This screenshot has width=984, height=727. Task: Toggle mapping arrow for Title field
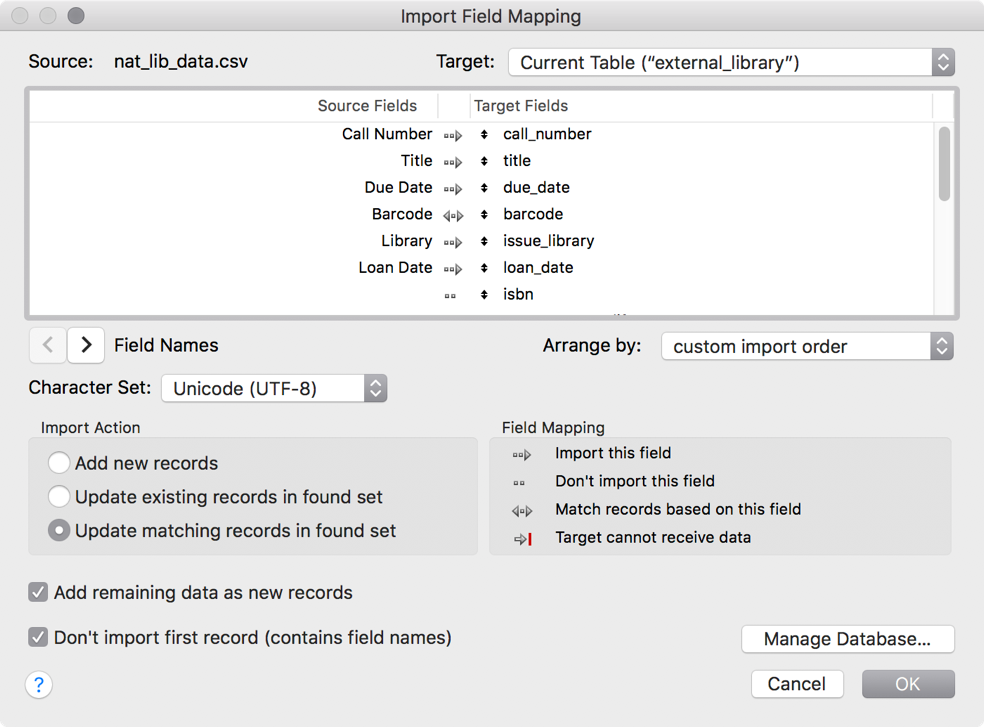(452, 162)
